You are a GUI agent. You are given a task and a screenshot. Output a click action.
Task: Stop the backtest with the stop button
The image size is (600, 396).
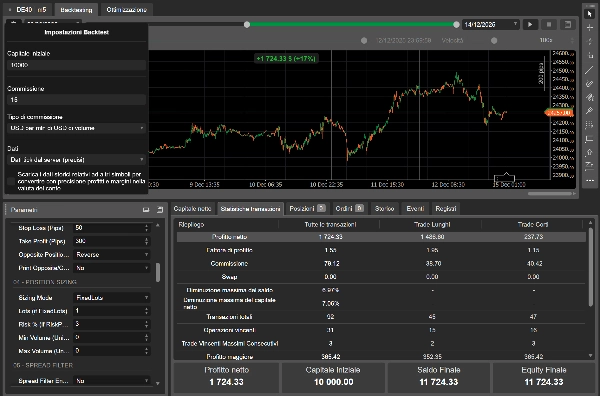(x=549, y=24)
